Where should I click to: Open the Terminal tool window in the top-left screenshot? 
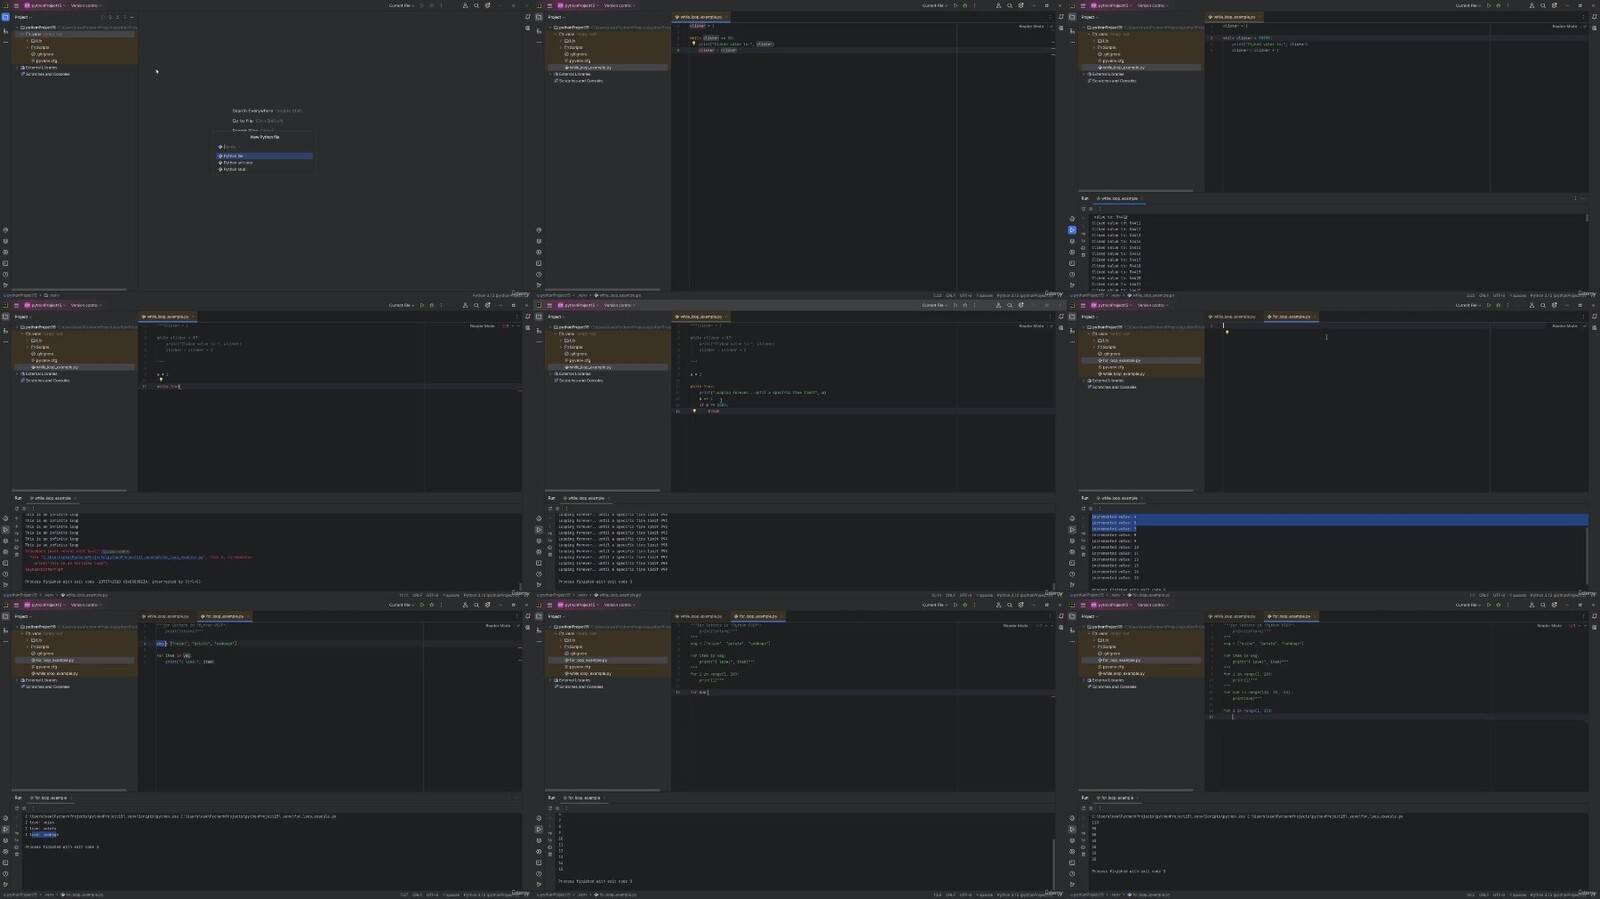click(5, 263)
